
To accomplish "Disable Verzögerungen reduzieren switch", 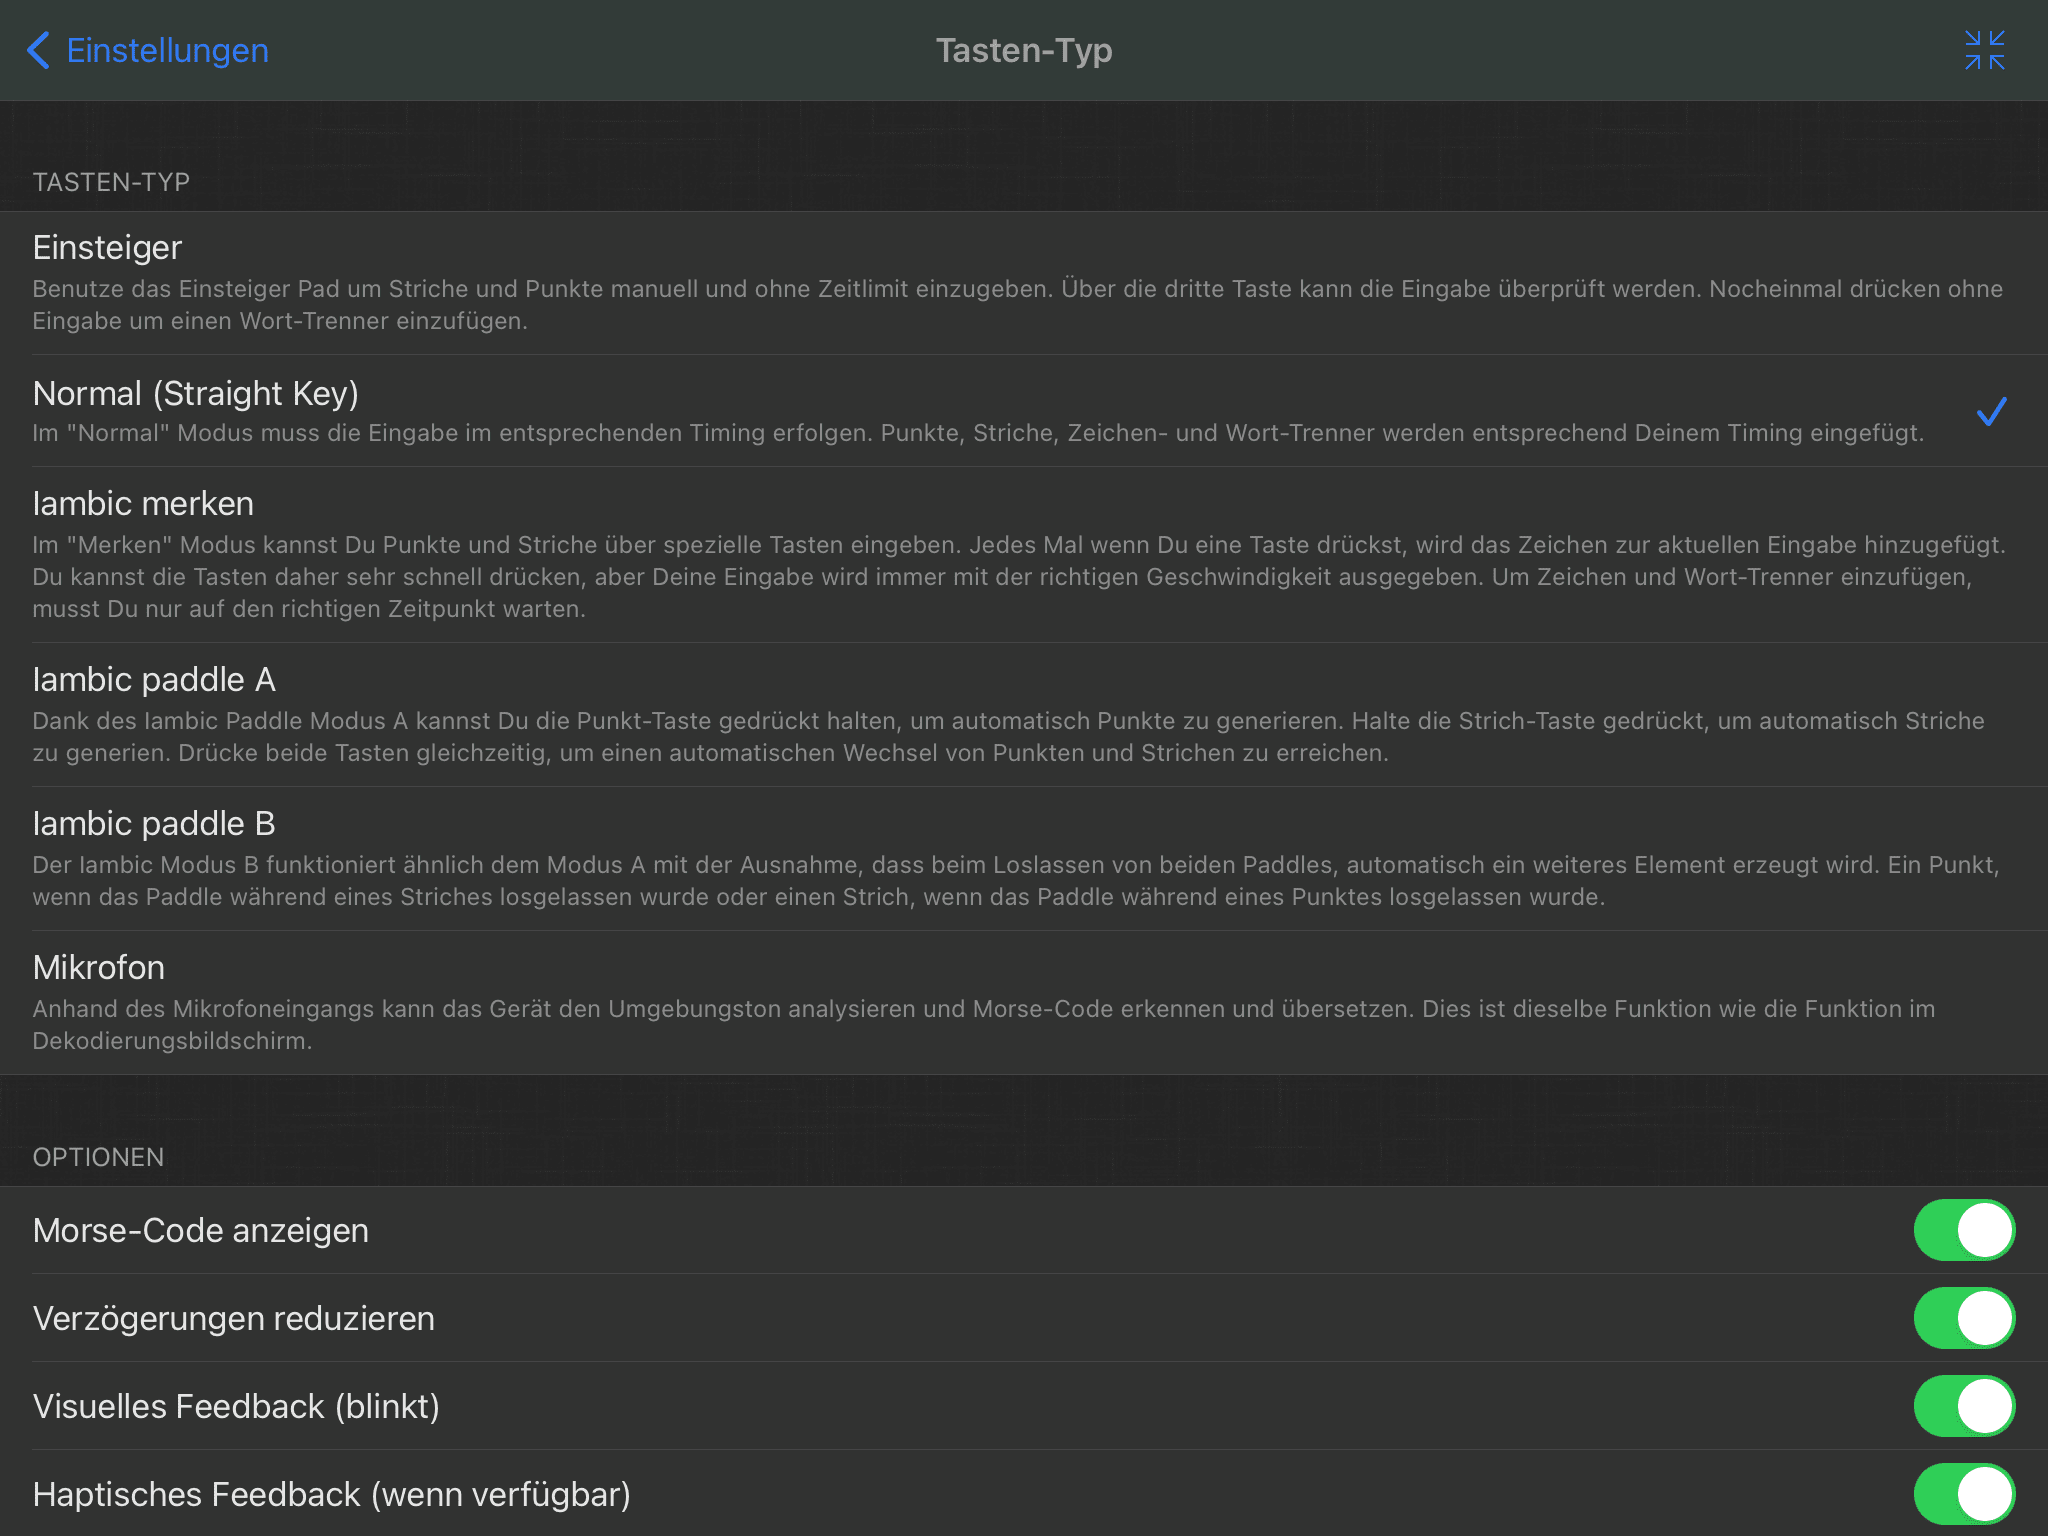I will pyautogui.click(x=1964, y=1318).
